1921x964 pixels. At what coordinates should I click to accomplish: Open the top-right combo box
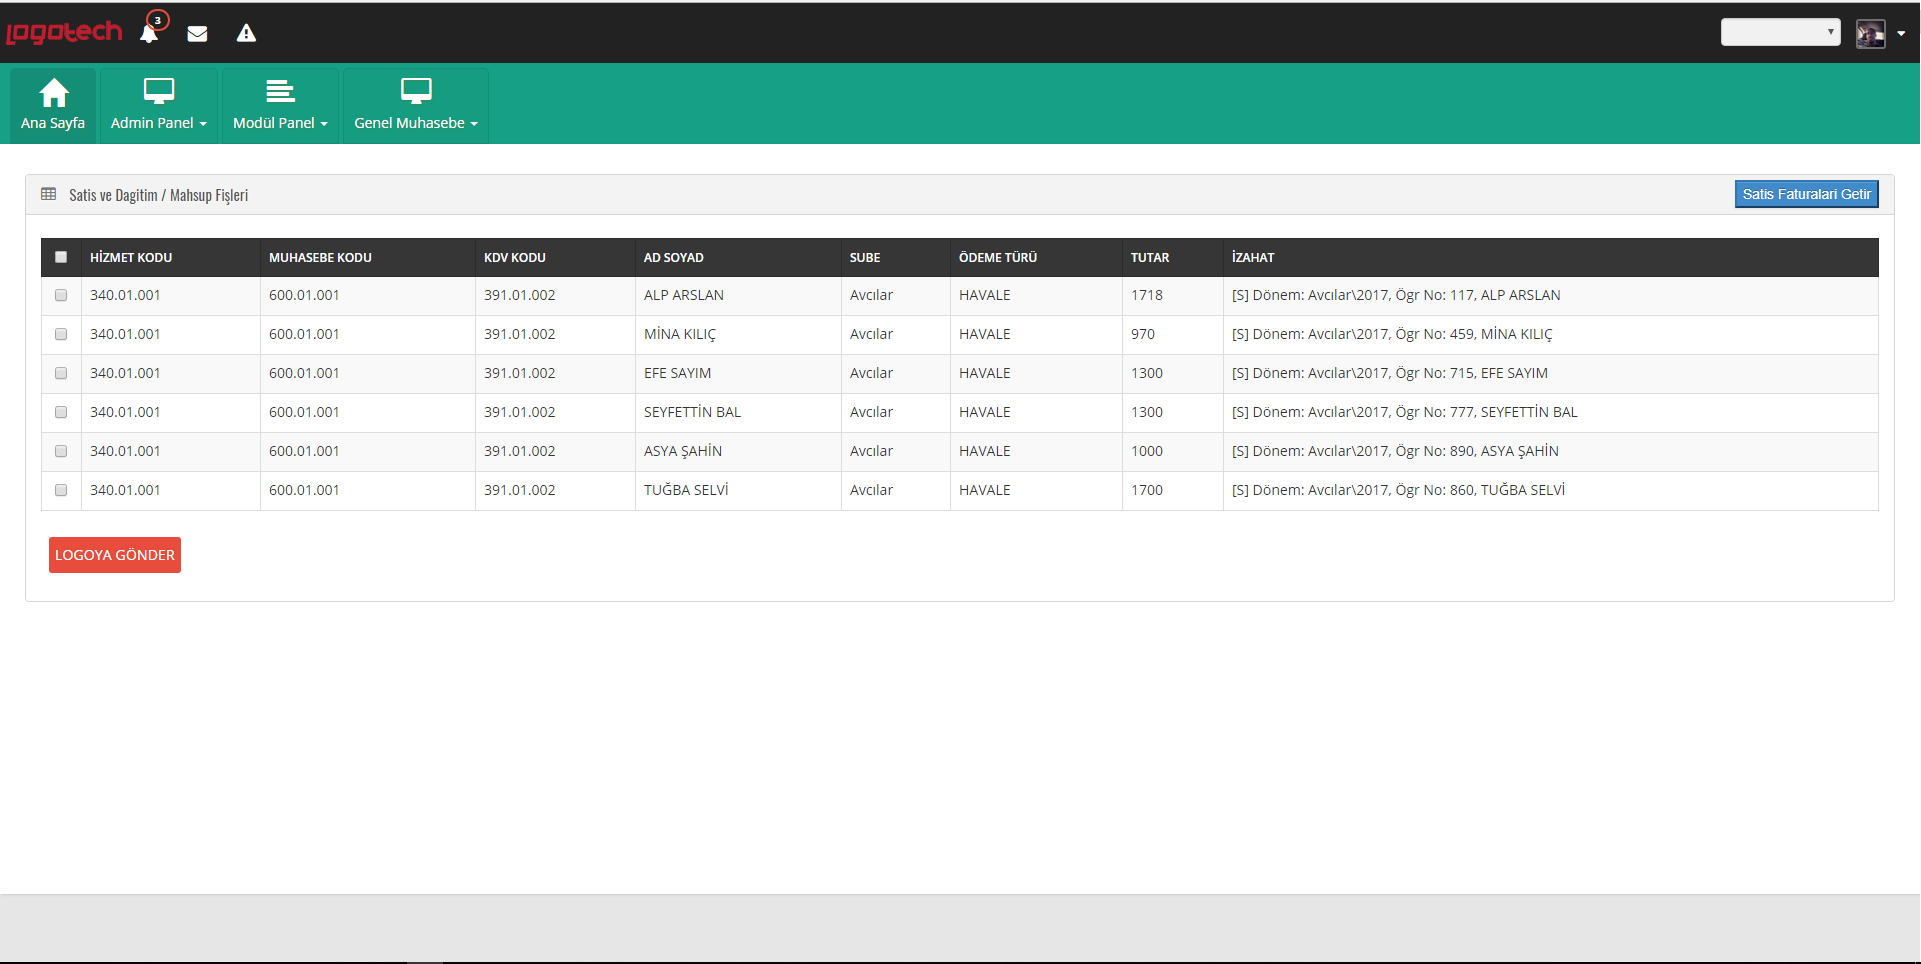(x=1780, y=32)
